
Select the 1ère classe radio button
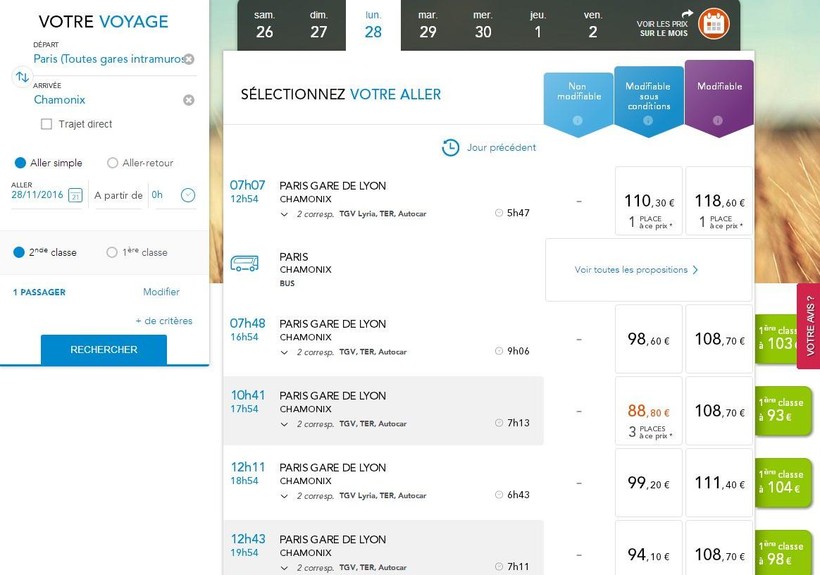click(x=112, y=253)
